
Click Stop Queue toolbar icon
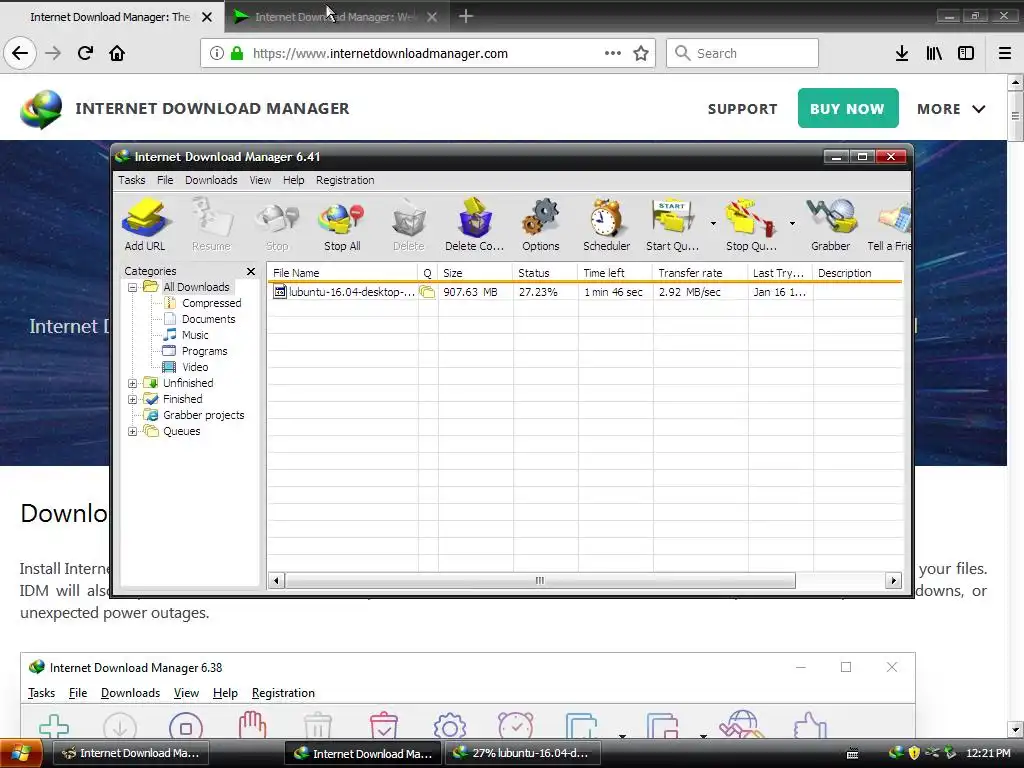click(752, 225)
